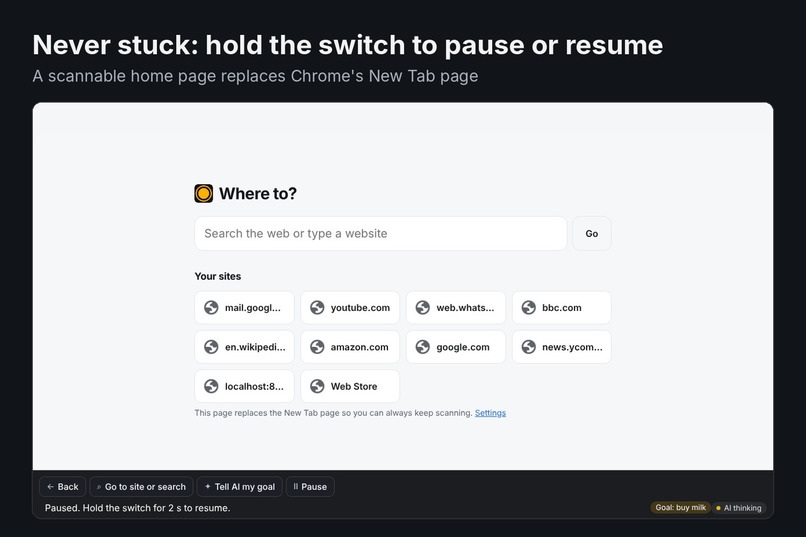Click the sparkle icon in Tell AI my goal
The width and height of the screenshot is (806, 537).
click(208, 487)
